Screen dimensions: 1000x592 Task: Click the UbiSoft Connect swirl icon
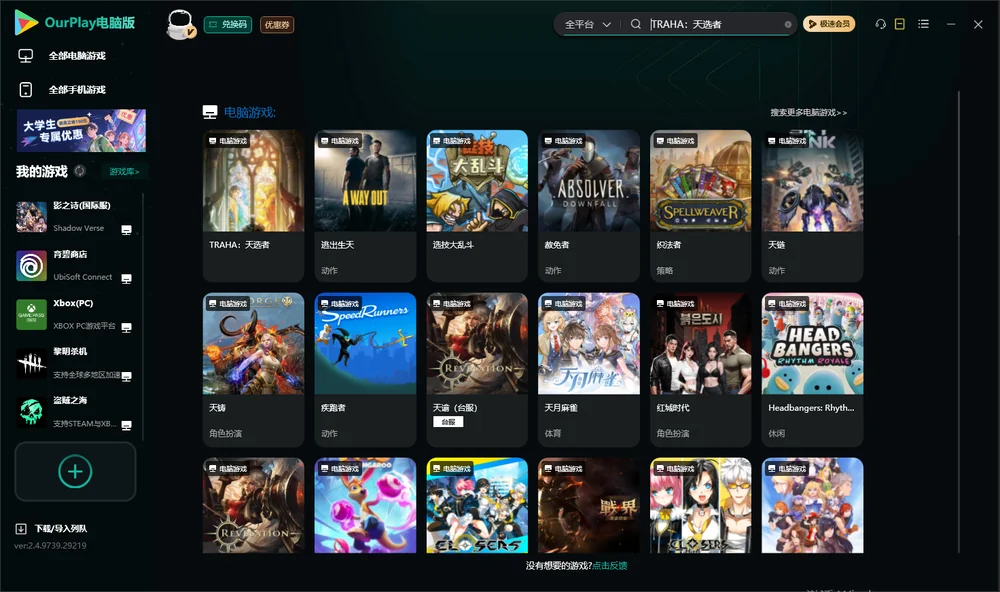31,266
